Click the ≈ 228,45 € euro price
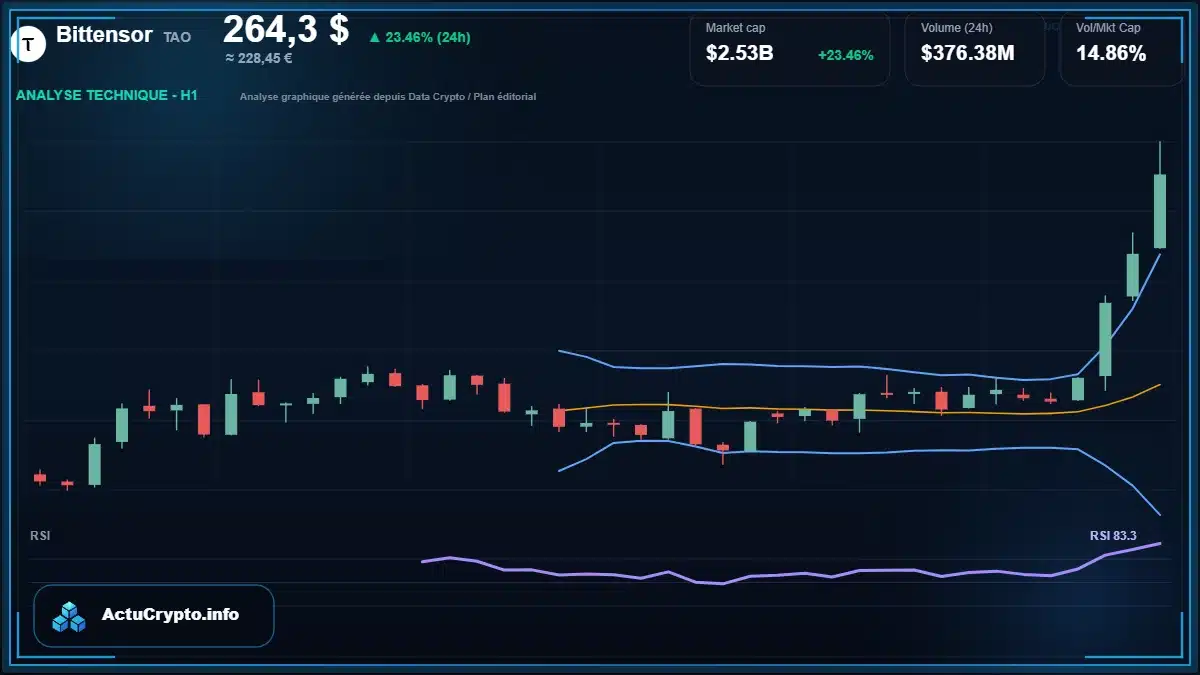The width and height of the screenshot is (1200, 675). (259, 58)
